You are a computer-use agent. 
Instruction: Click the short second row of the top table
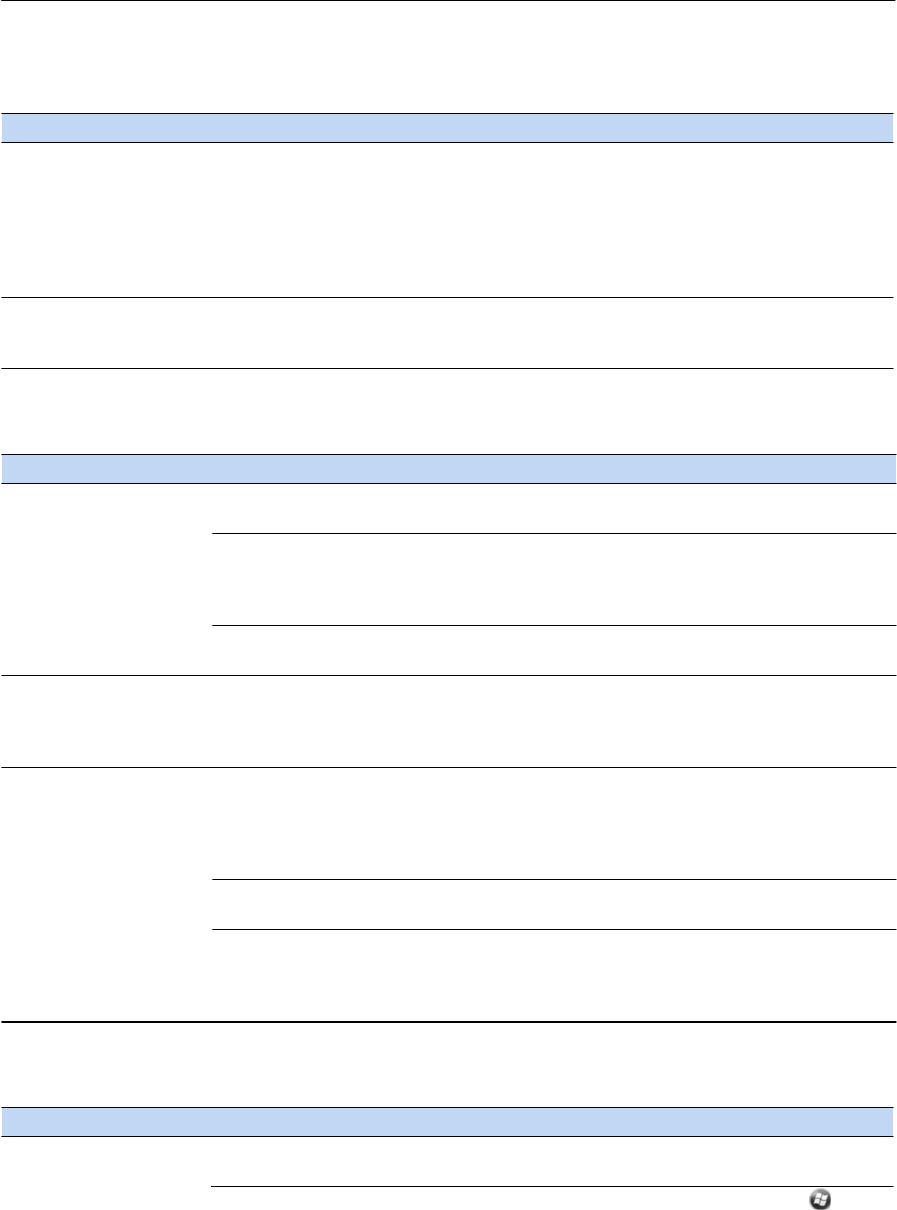click(447, 333)
